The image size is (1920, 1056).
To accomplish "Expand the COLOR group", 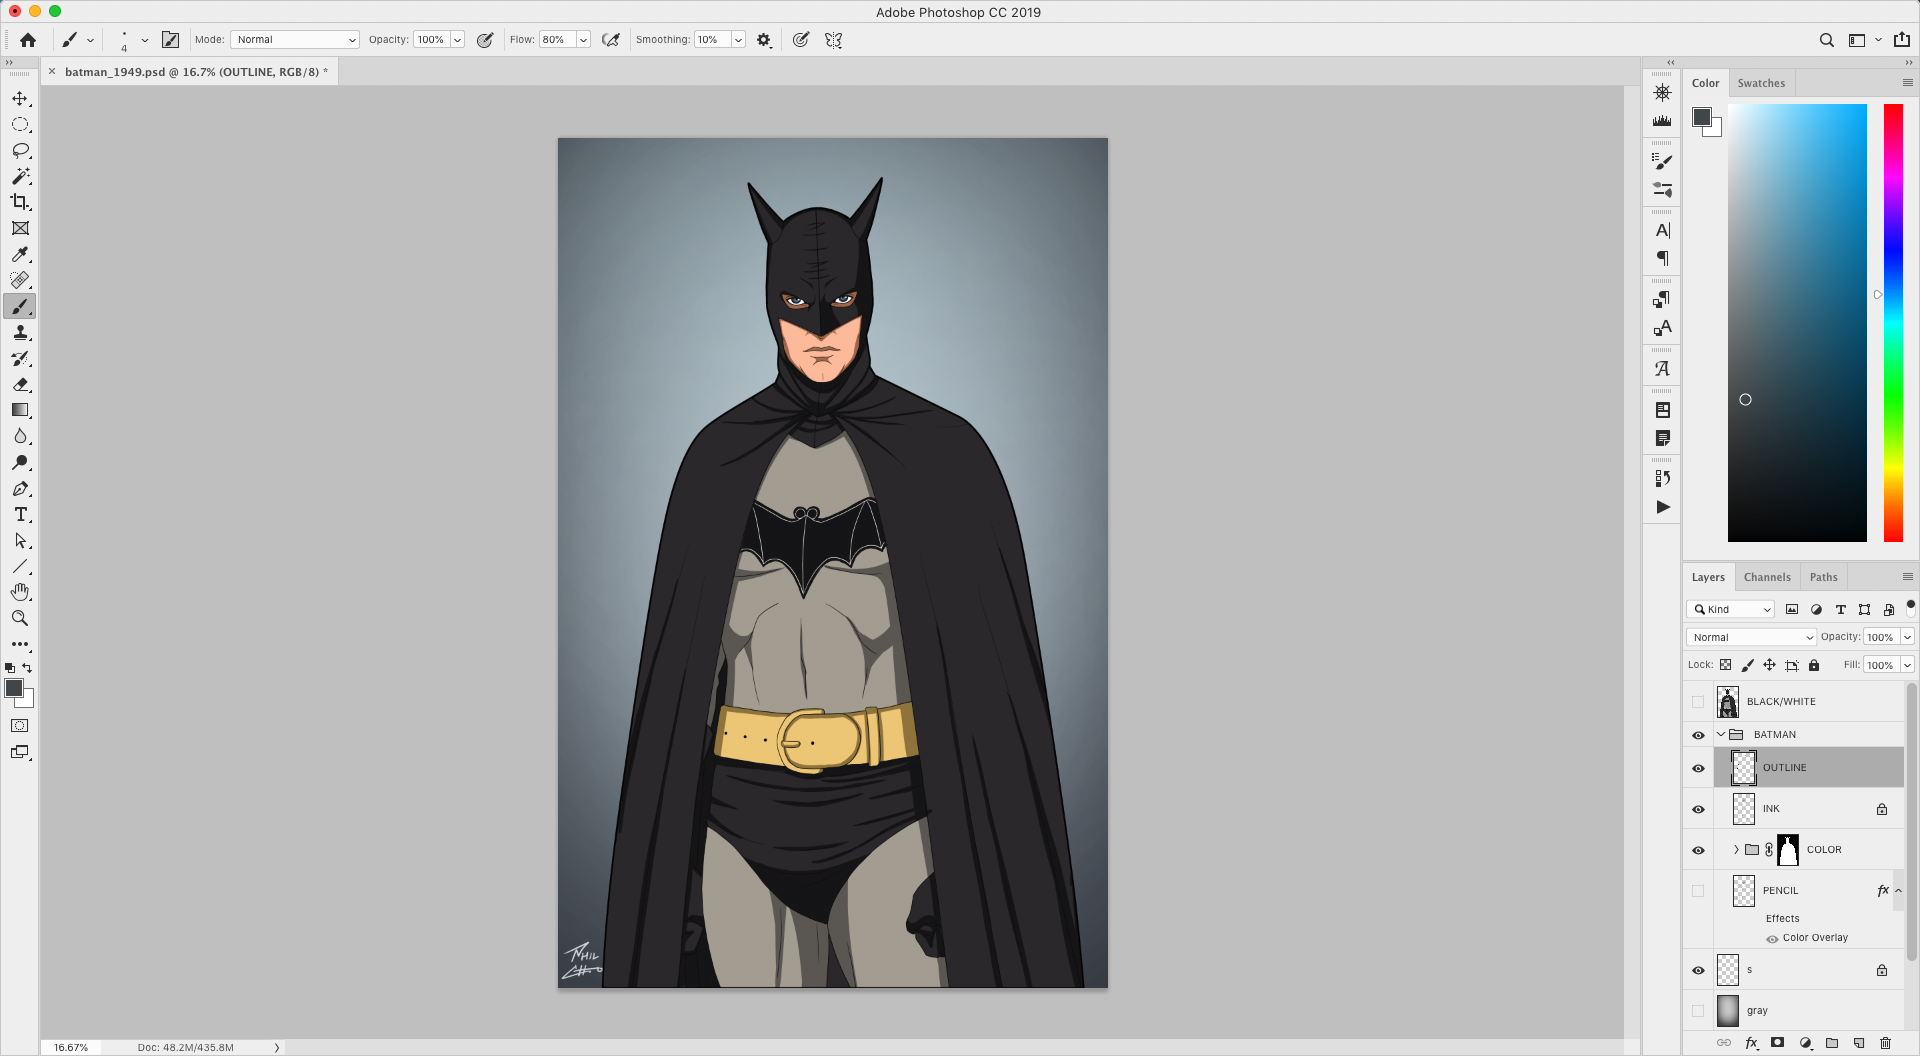I will point(1735,849).
